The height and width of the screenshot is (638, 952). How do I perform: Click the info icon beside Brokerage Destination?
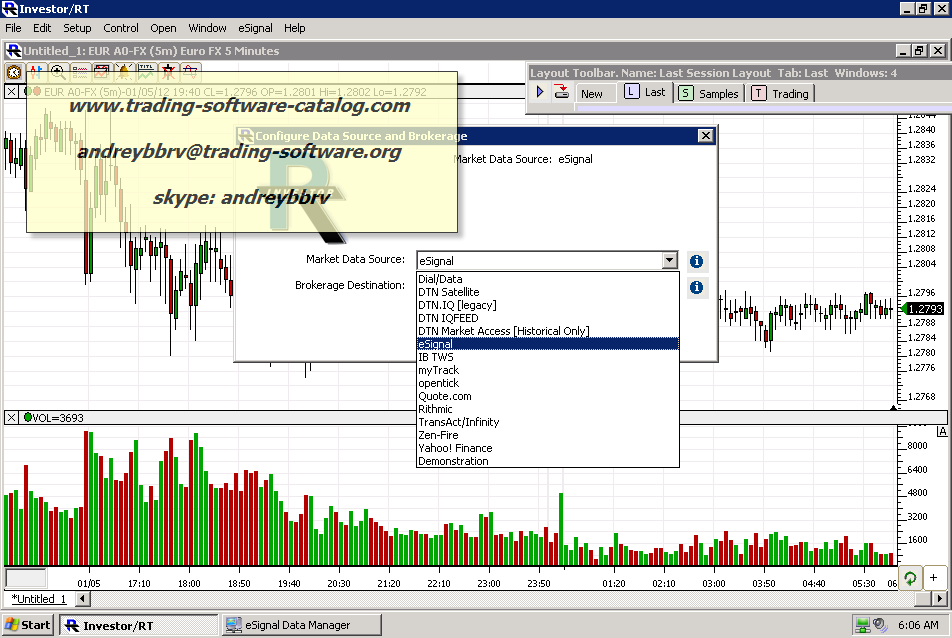click(696, 287)
